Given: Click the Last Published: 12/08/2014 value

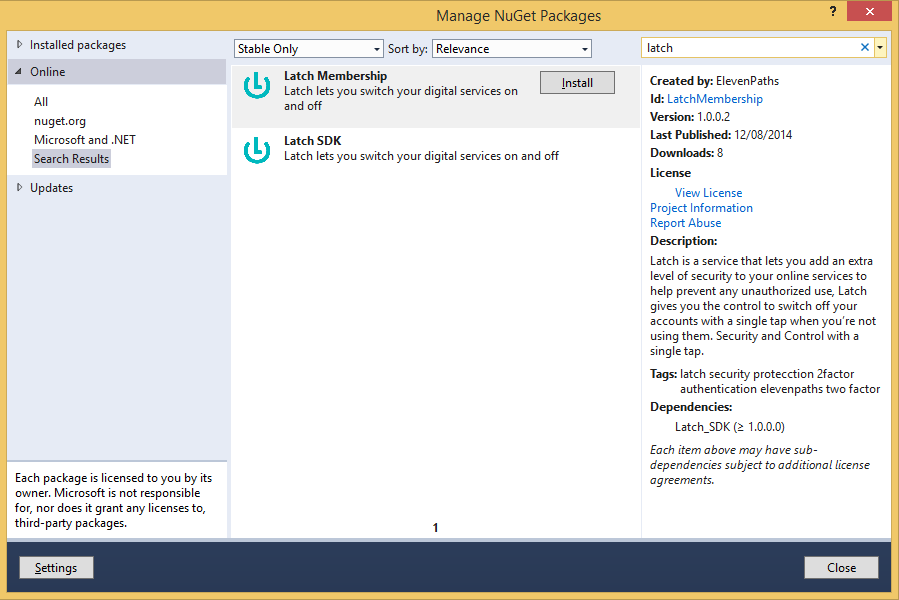Looking at the screenshot, I should coord(763,135).
